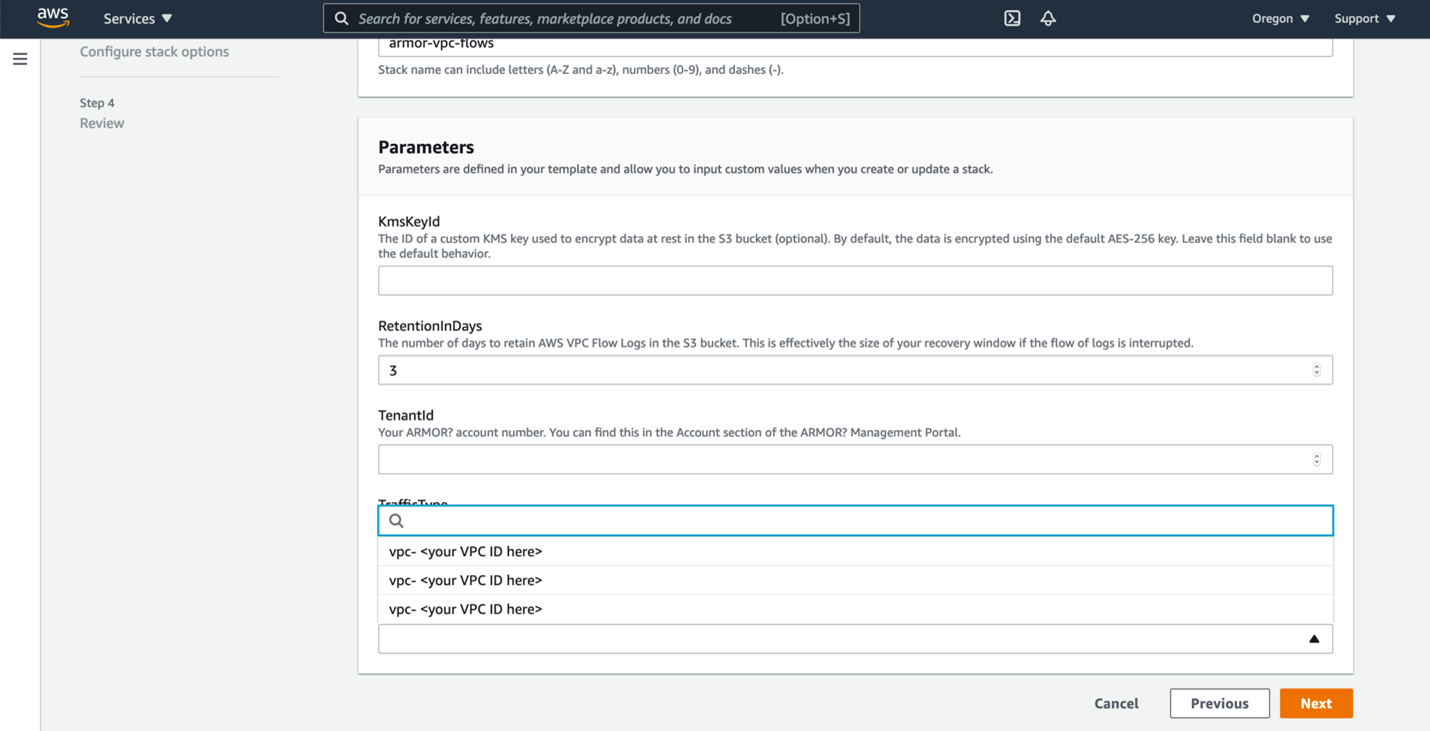Click the magnifier icon in VPC filter box
Screen dimensions: 1430x731
[396, 521]
